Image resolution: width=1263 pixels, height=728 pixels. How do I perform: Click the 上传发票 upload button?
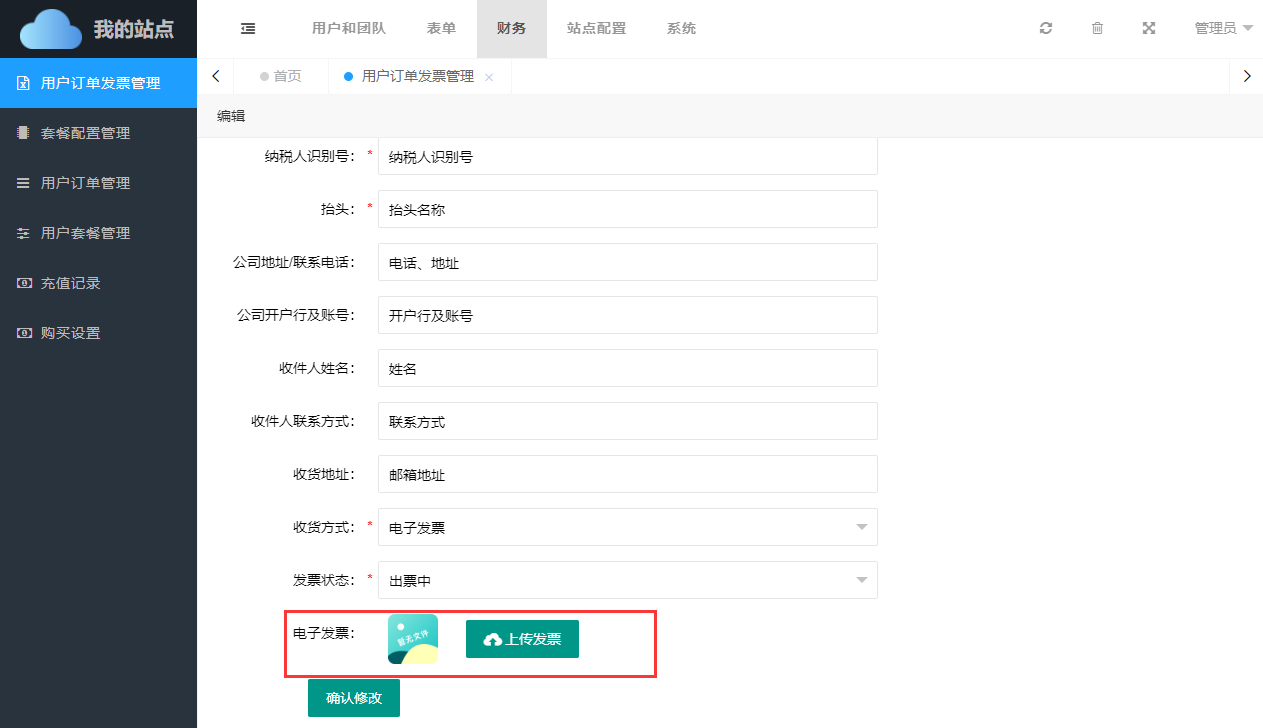522,639
